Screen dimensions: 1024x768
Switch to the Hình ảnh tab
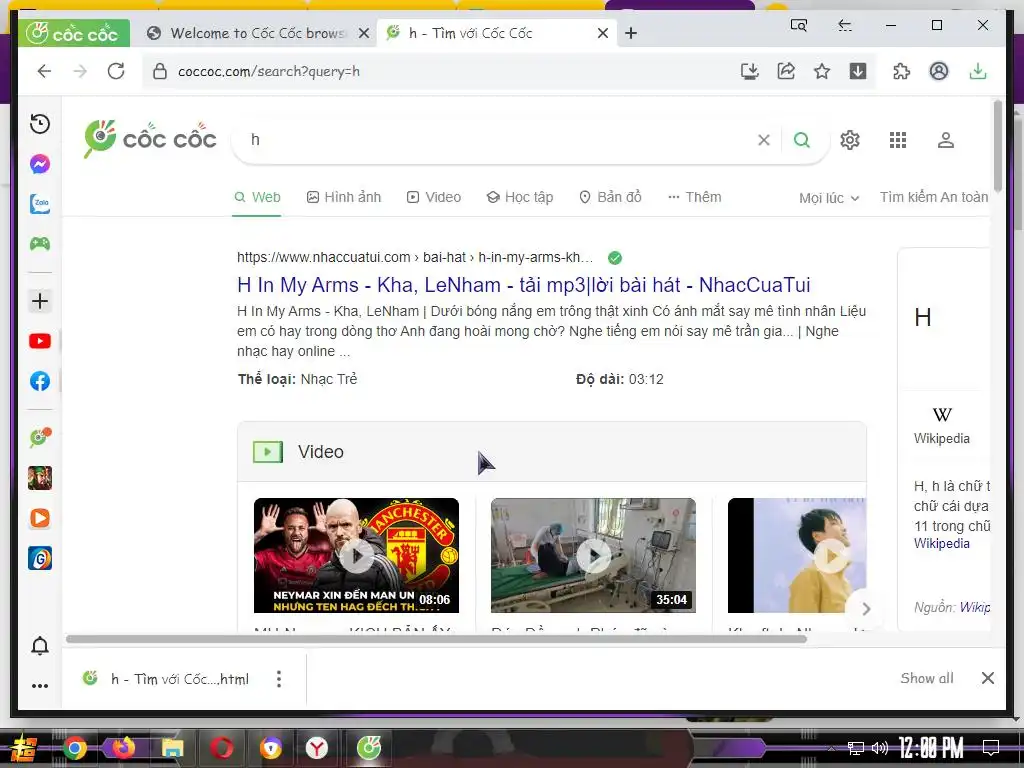(x=344, y=197)
